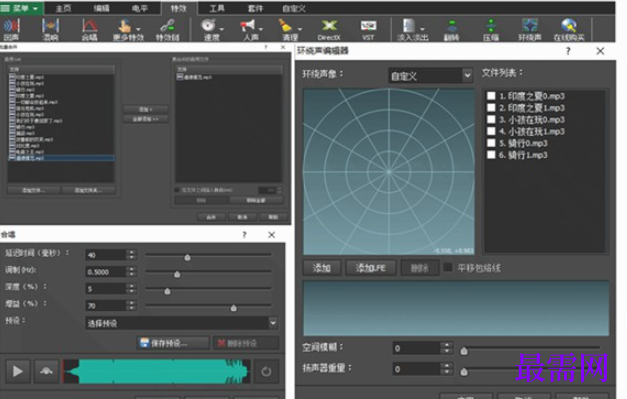Switch to the 自定义 tab
The width and height of the screenshot is (627, 399).
(294, 8)
